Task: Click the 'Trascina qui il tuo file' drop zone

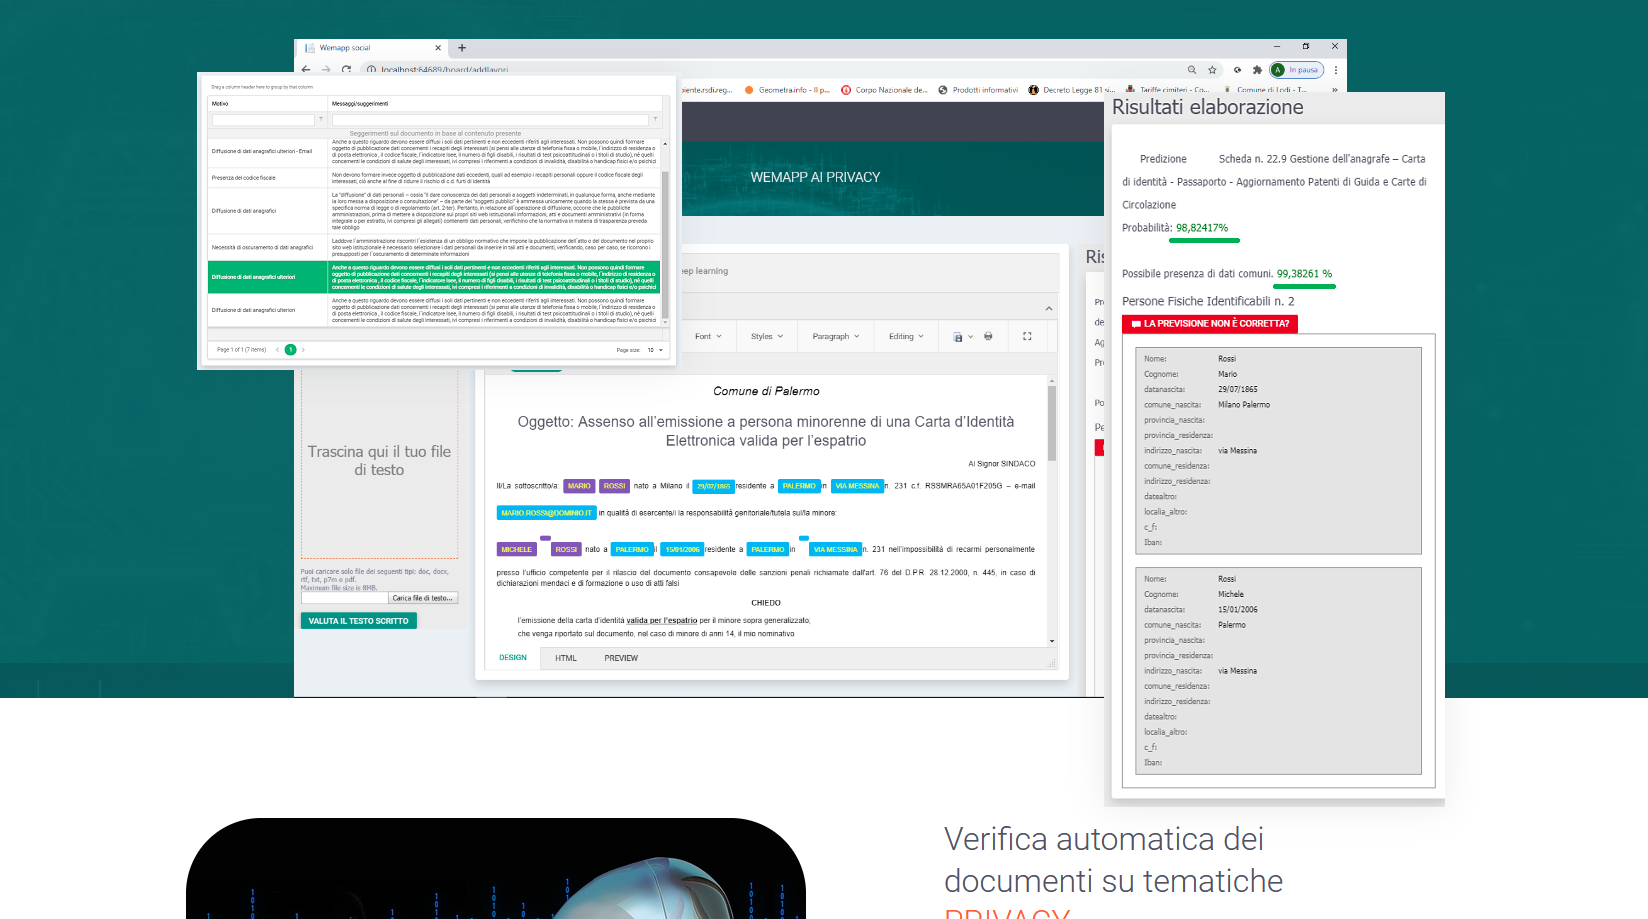Action: pyautogui.click(x=379, y=461)
